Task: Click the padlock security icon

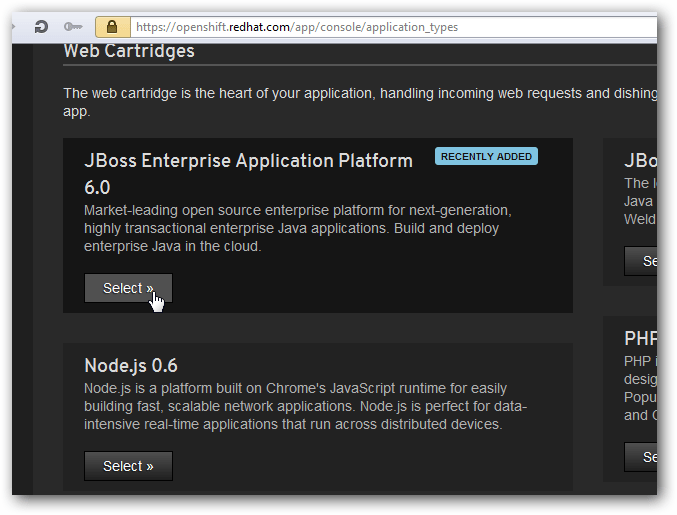Action: 112,27
